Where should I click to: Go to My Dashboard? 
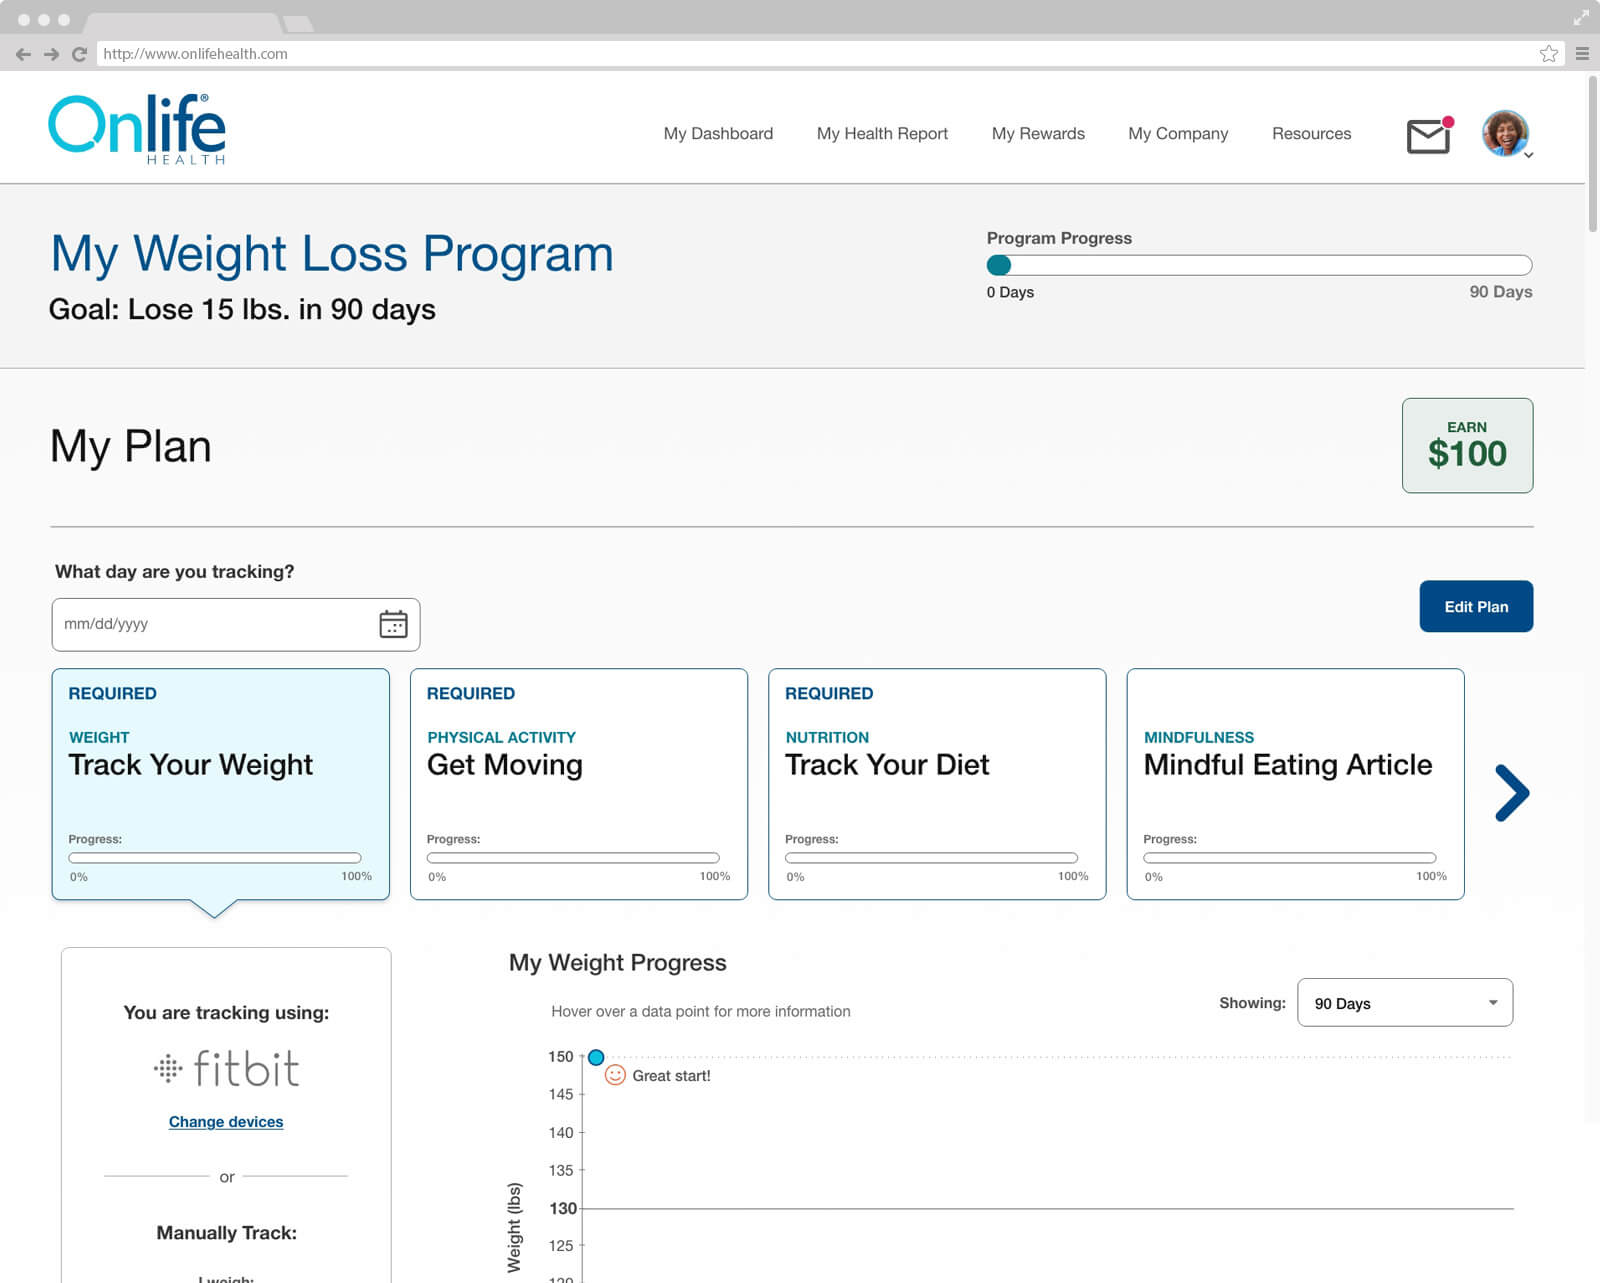[x=718, y=134]
